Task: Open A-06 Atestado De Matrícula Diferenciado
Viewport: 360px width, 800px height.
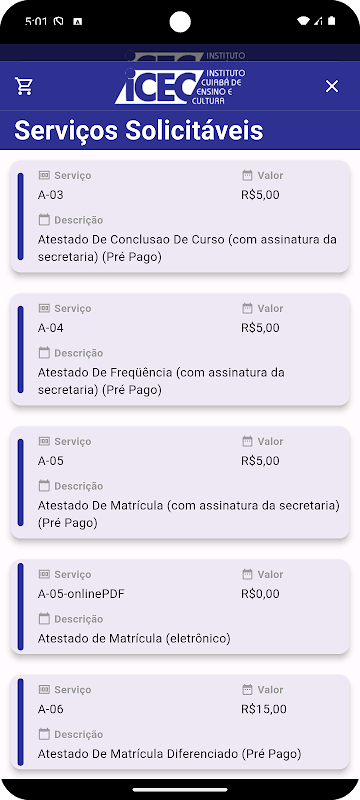Action: click(180, 722)
